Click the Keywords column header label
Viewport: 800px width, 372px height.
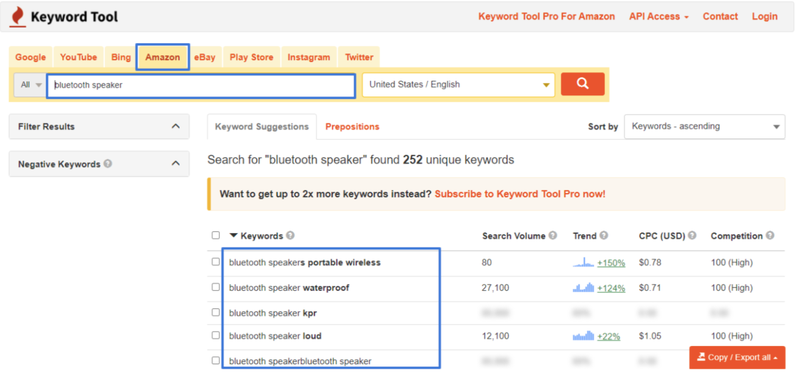click(262, 236)
